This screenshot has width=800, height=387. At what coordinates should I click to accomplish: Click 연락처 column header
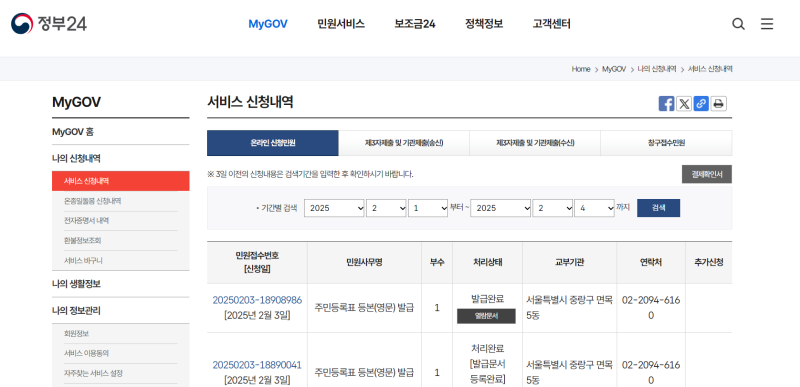(x=651, y=263)
